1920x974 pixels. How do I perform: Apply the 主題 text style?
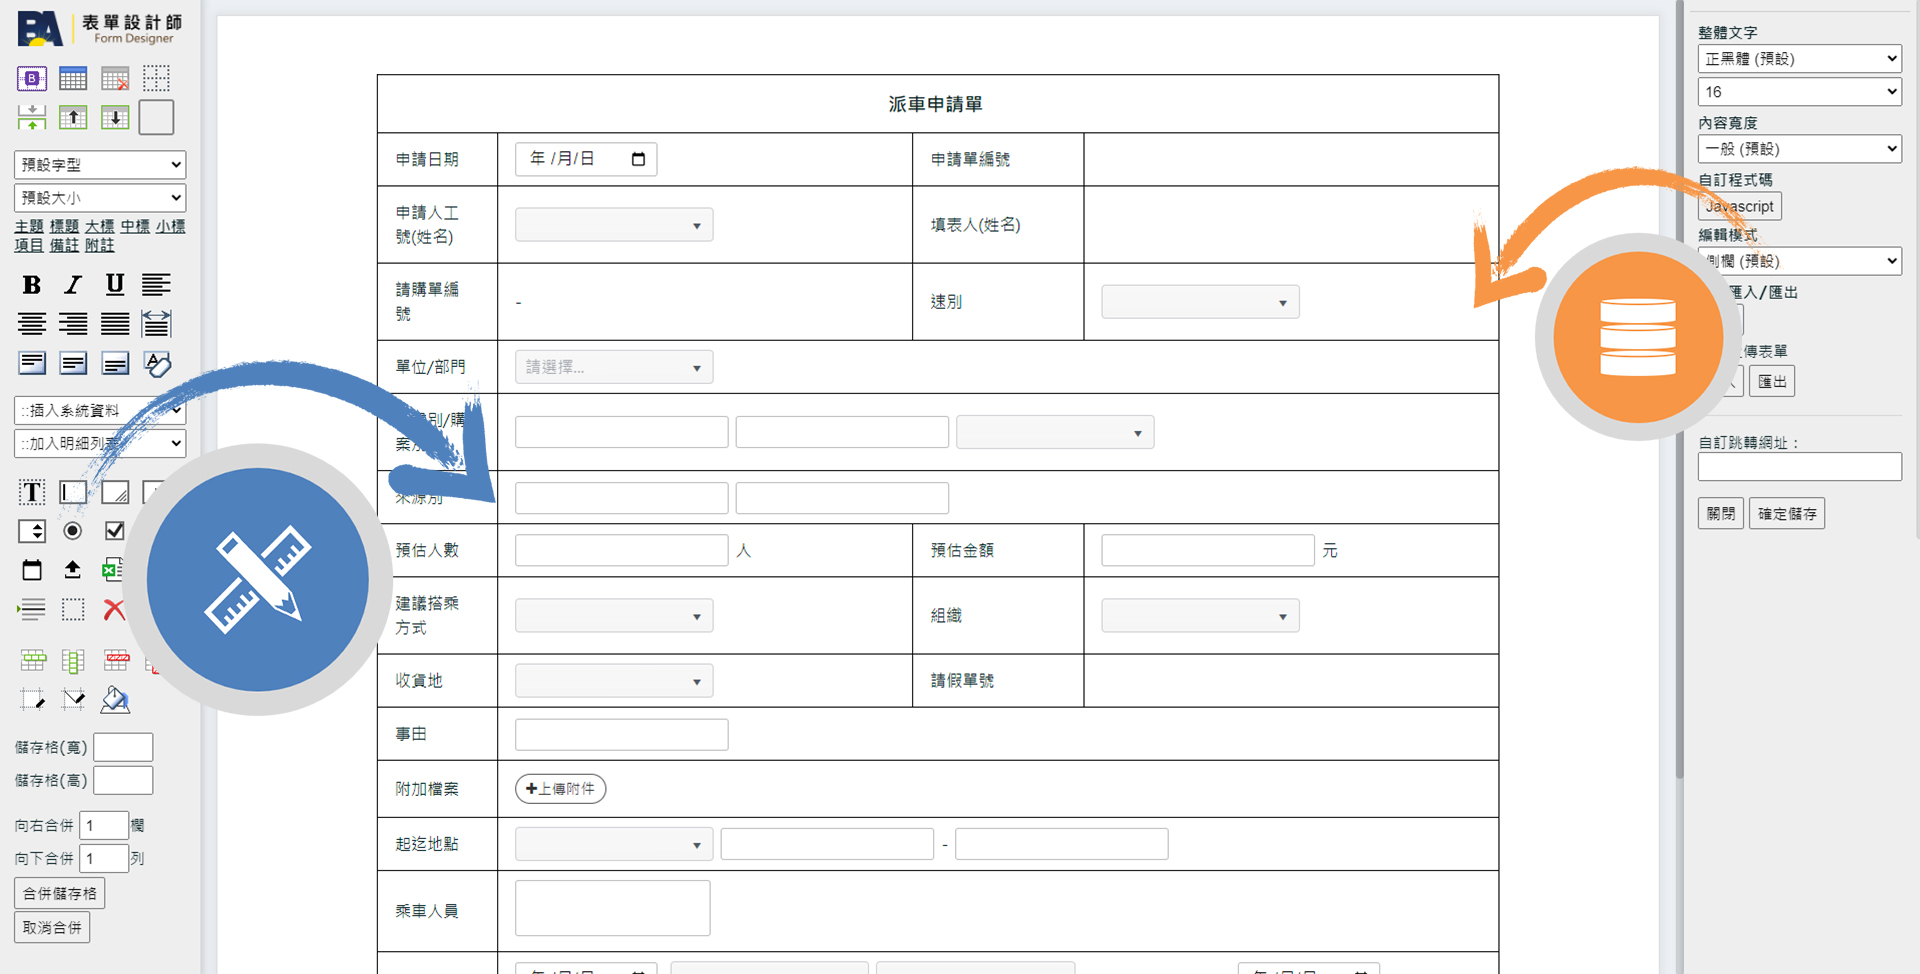[x=29, y=226]
